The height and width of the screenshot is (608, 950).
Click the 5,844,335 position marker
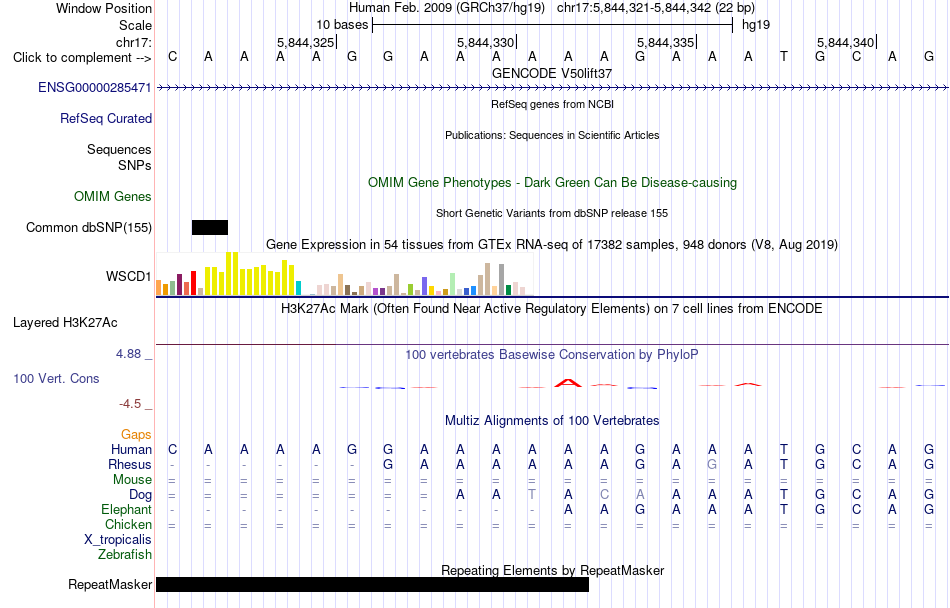pos(666,42)
